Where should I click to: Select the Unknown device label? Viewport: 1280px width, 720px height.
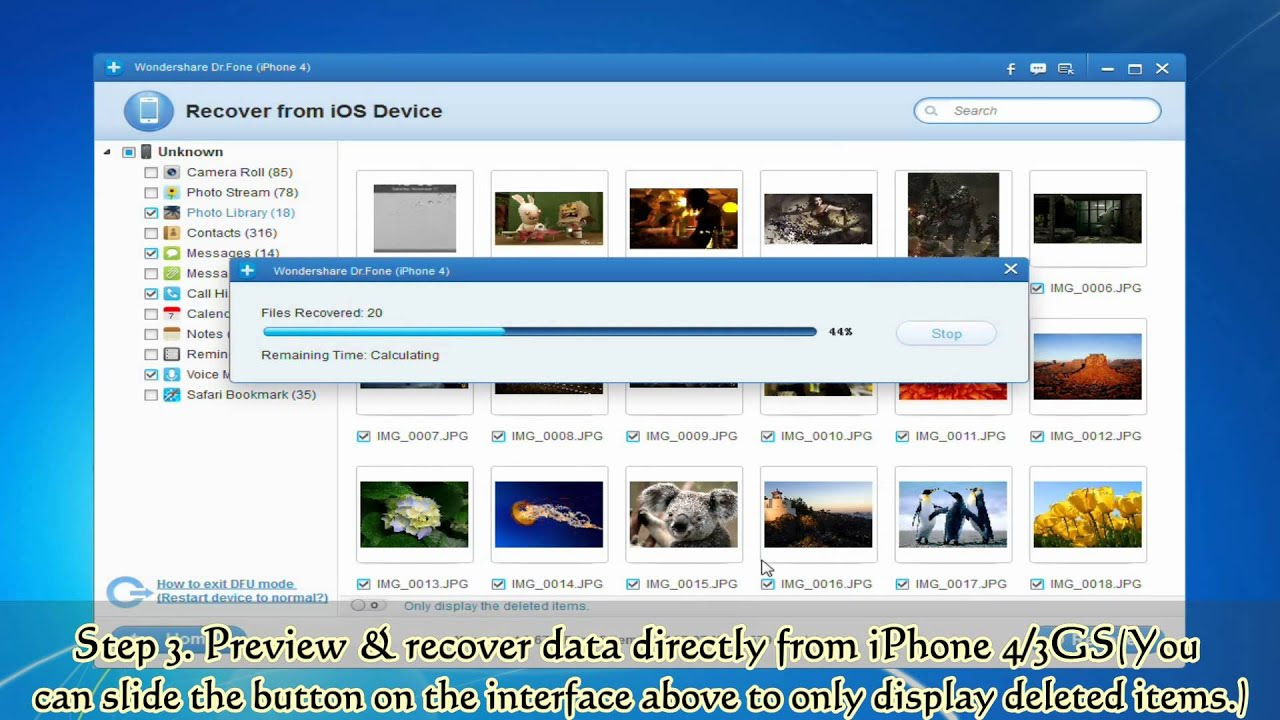190,152
